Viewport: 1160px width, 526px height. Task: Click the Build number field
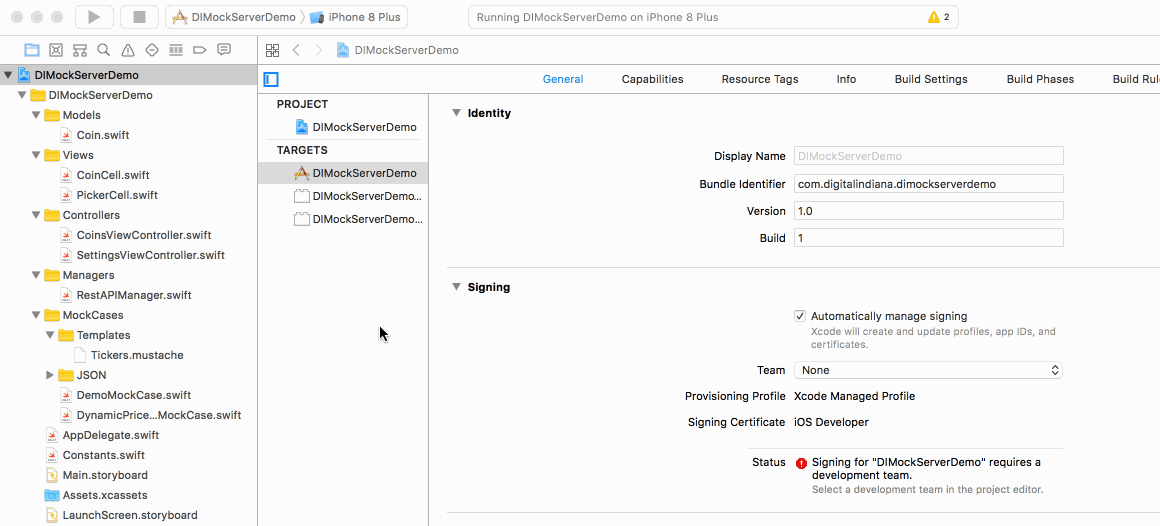point(928,238)
